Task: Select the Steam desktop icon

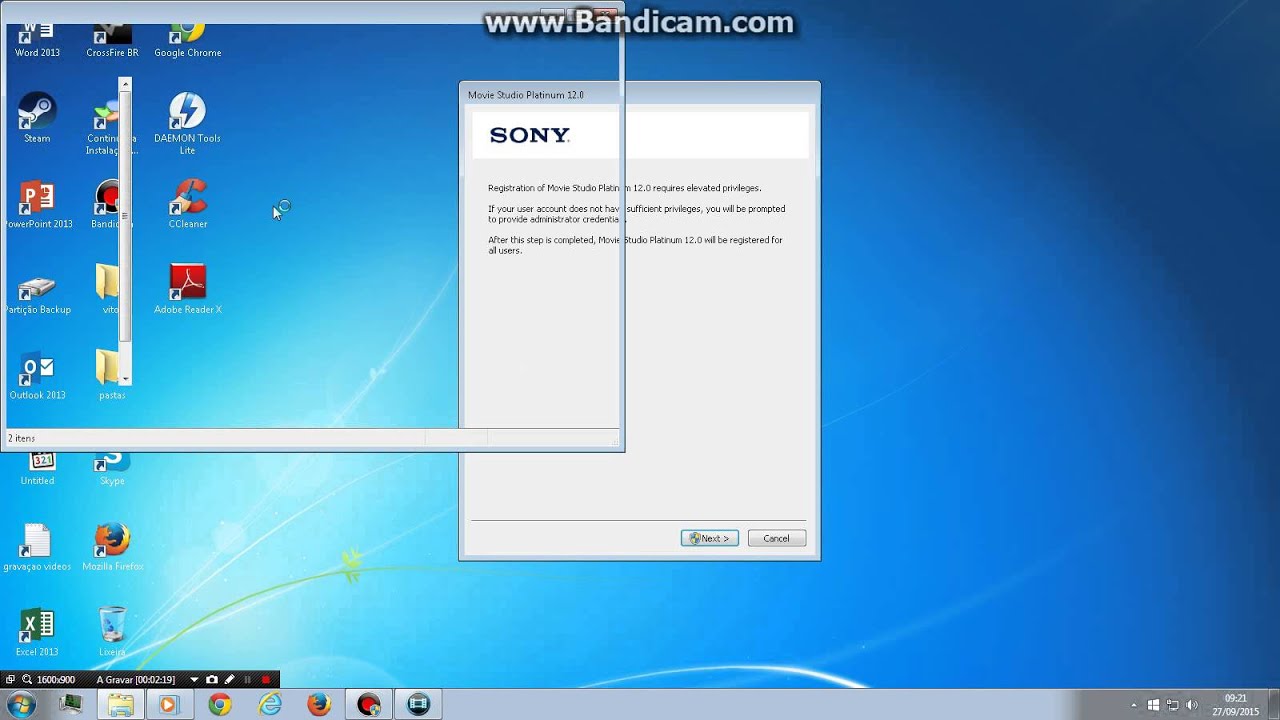Action: [37, 118]
